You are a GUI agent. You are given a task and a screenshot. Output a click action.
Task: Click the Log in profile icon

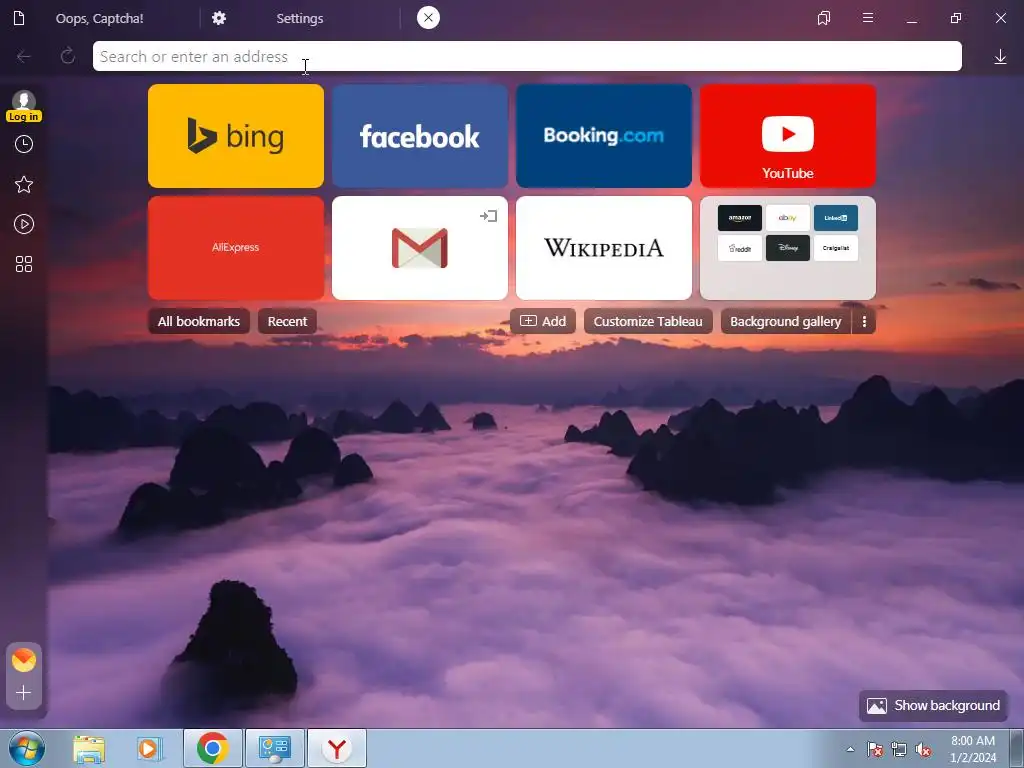click(24, 106)
